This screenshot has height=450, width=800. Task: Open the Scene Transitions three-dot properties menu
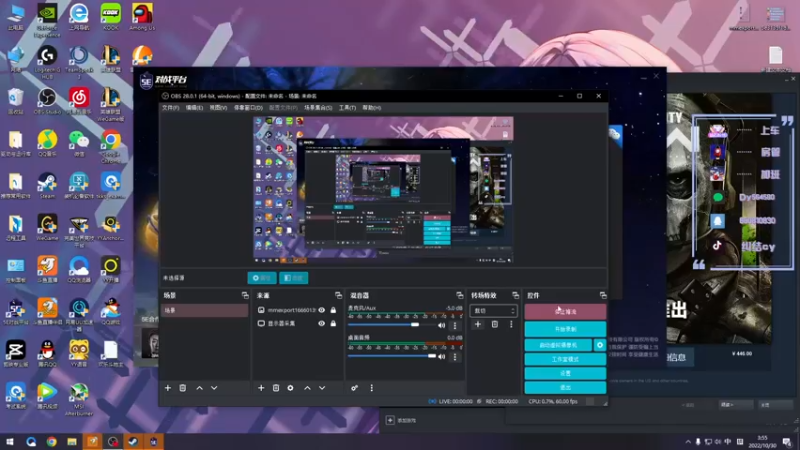511,324
